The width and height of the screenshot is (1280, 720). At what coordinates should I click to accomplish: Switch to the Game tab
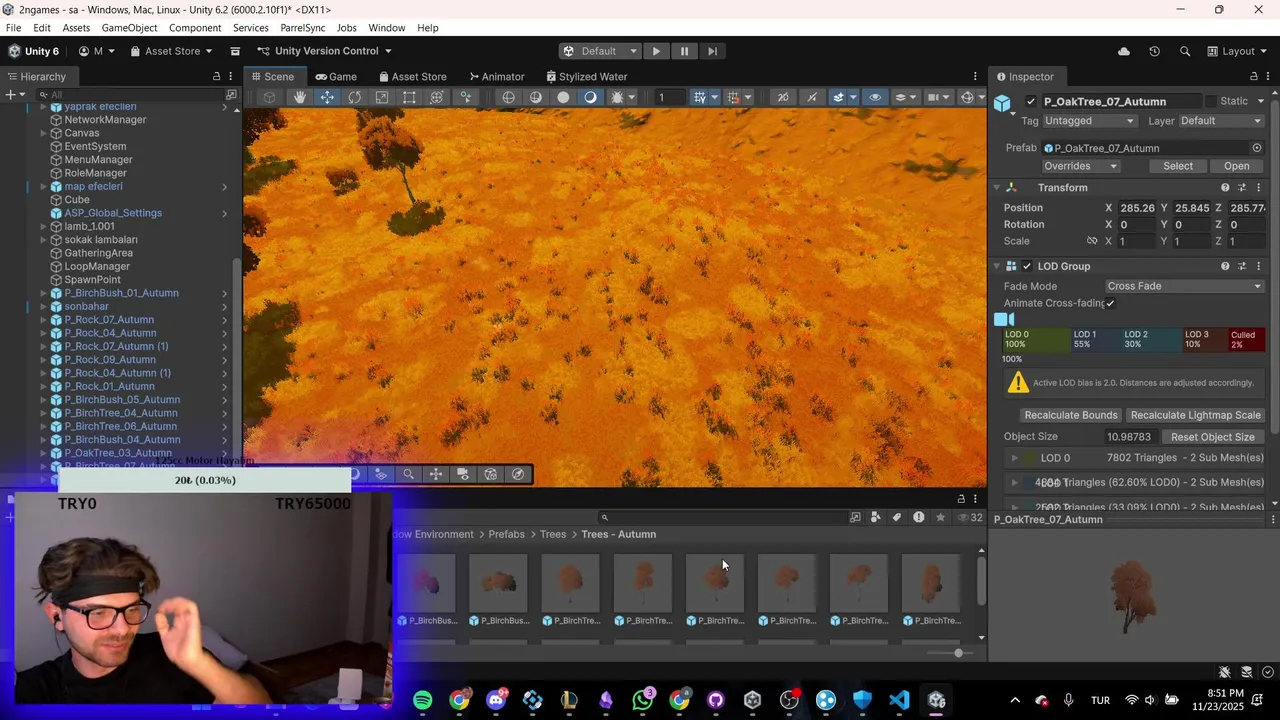[336, 76]
